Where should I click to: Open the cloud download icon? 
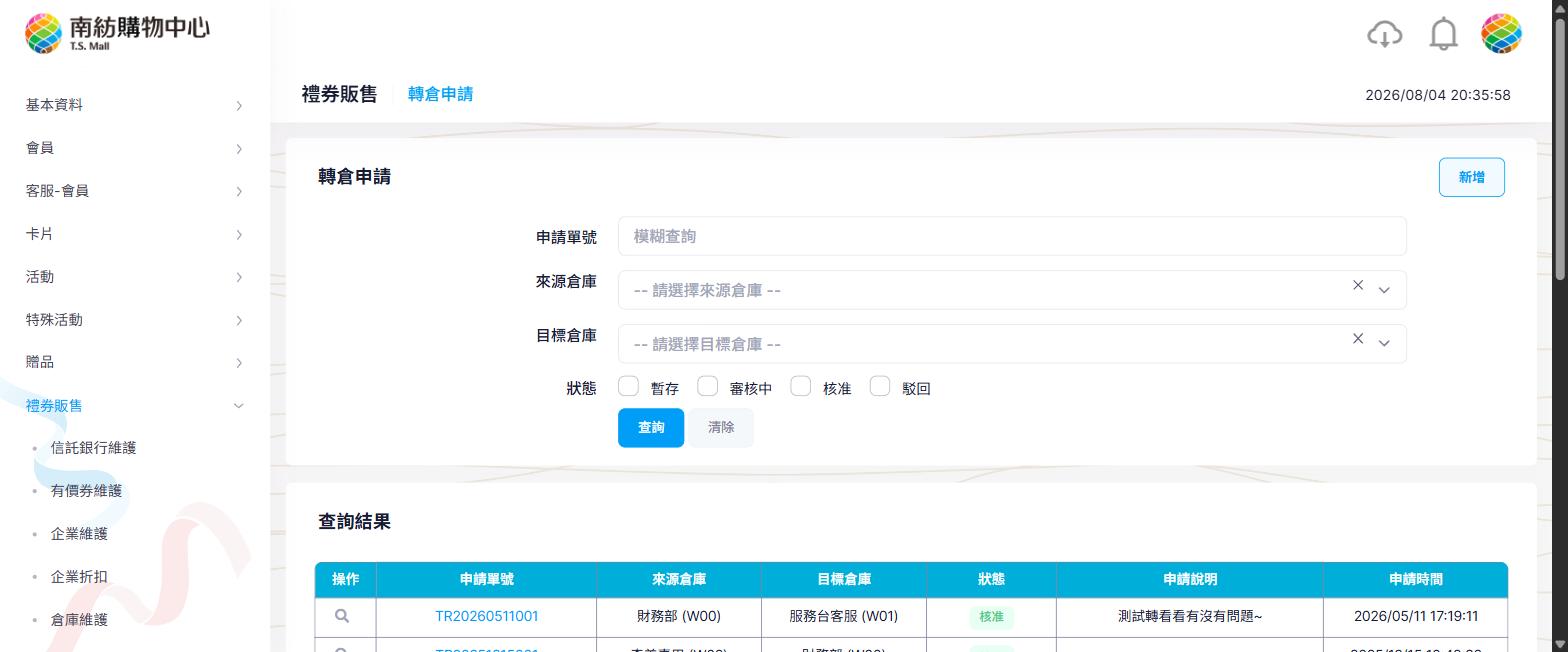click(x=1384, y=34)
